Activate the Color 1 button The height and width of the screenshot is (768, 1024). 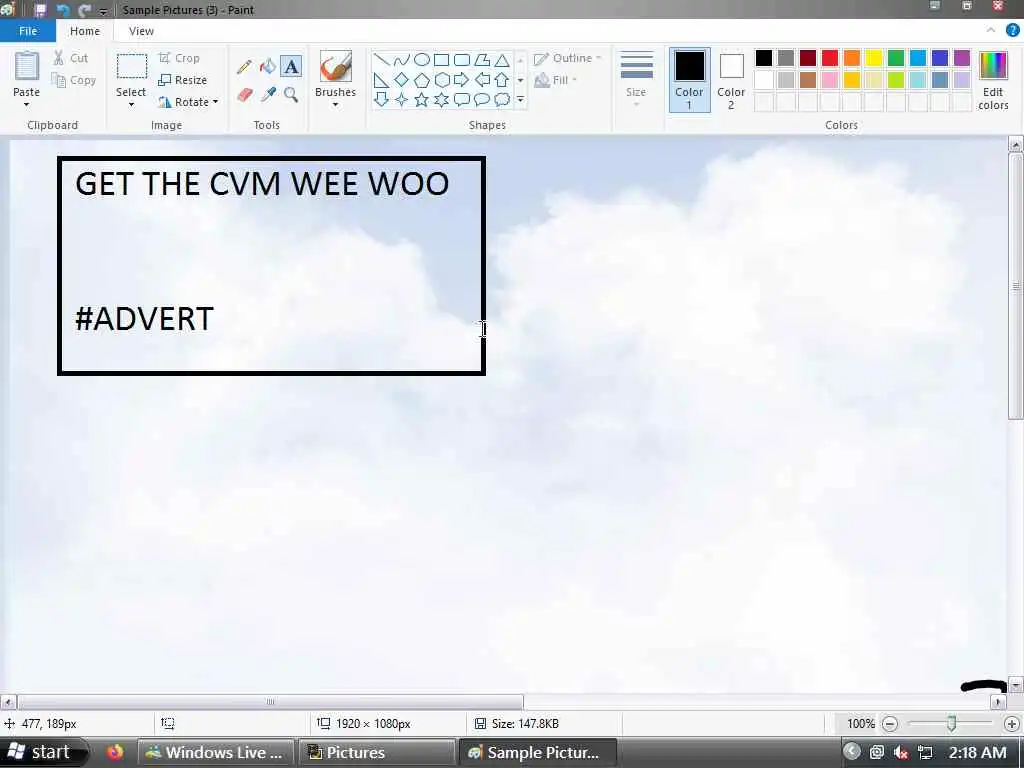[689, 80]
